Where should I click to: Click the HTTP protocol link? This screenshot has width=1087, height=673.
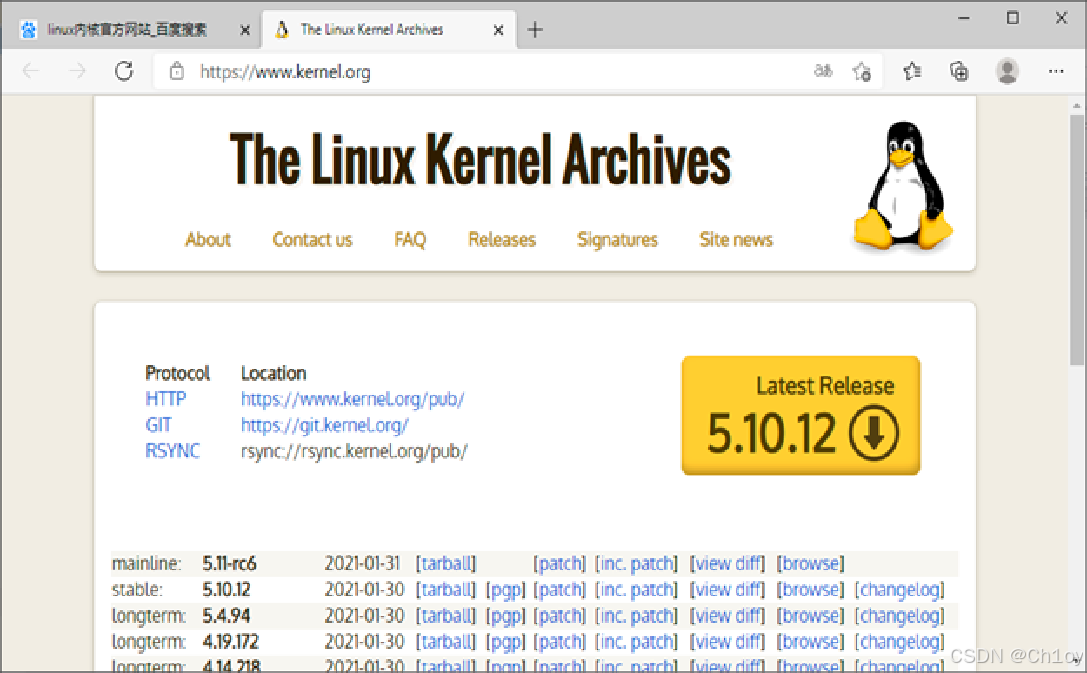(166, 399)
